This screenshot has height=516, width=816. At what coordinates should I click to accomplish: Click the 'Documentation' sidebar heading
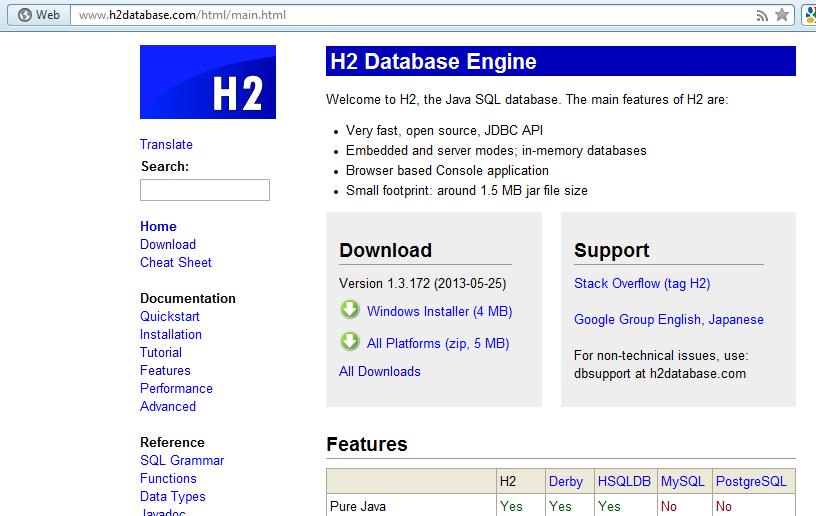click(187, 299)
